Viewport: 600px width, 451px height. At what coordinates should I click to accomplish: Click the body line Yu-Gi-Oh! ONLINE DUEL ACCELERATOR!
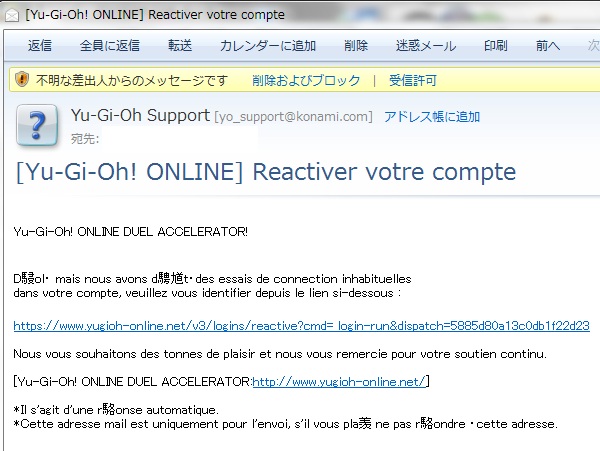pyautogui.click(x=130, y=231)
